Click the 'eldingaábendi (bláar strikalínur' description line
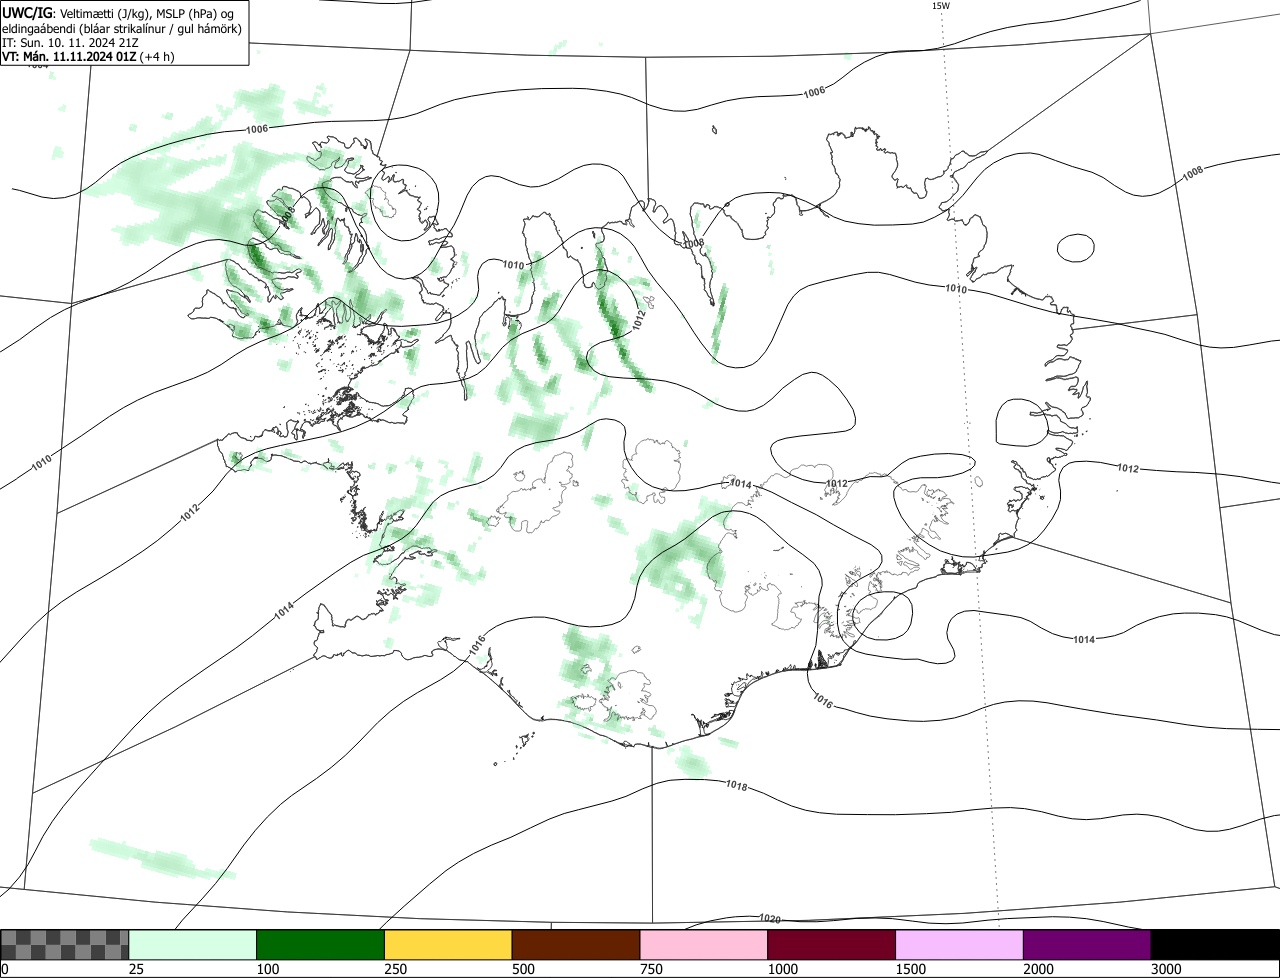The image size is (1280, 978). point(121,28)
